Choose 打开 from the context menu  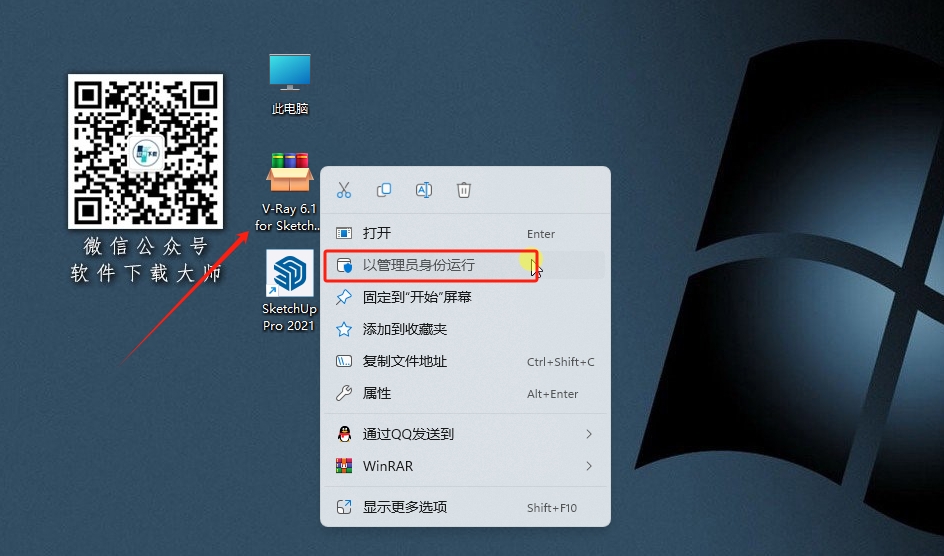point(465,233)
